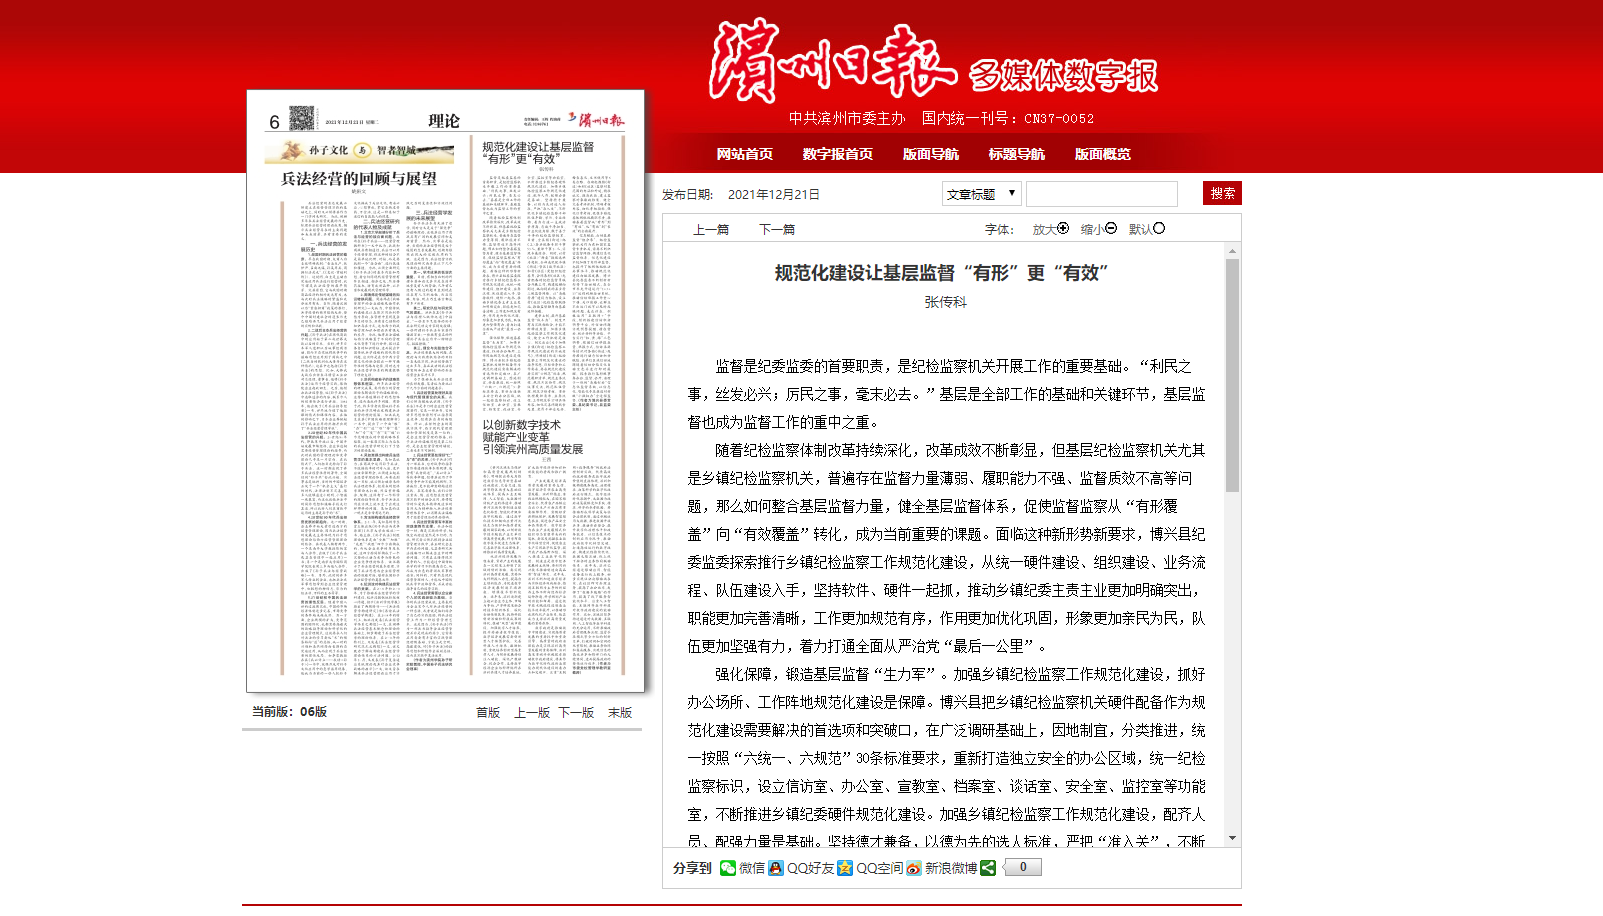
Task: Click the 理论 section title on thumbnail
Action: pyautogui.click(x=444, y=121)
